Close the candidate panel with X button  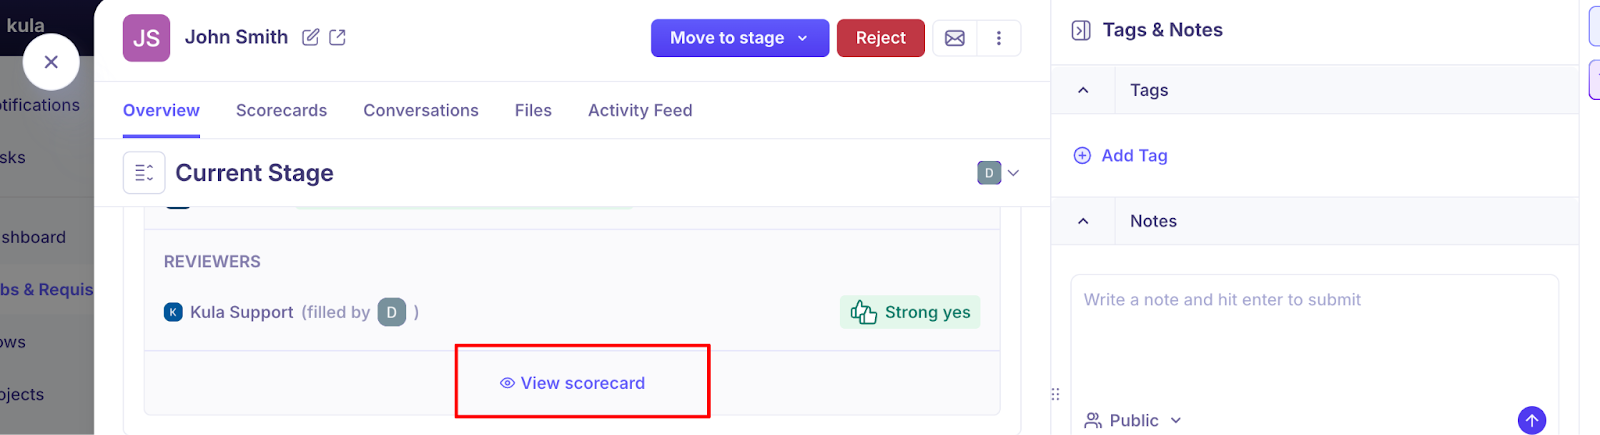coord(51,62)
